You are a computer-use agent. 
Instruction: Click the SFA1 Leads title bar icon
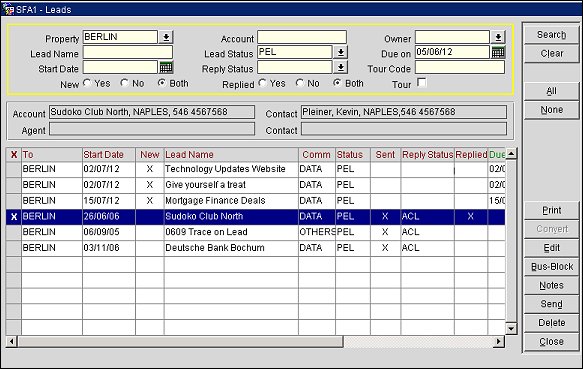[7, 9]
